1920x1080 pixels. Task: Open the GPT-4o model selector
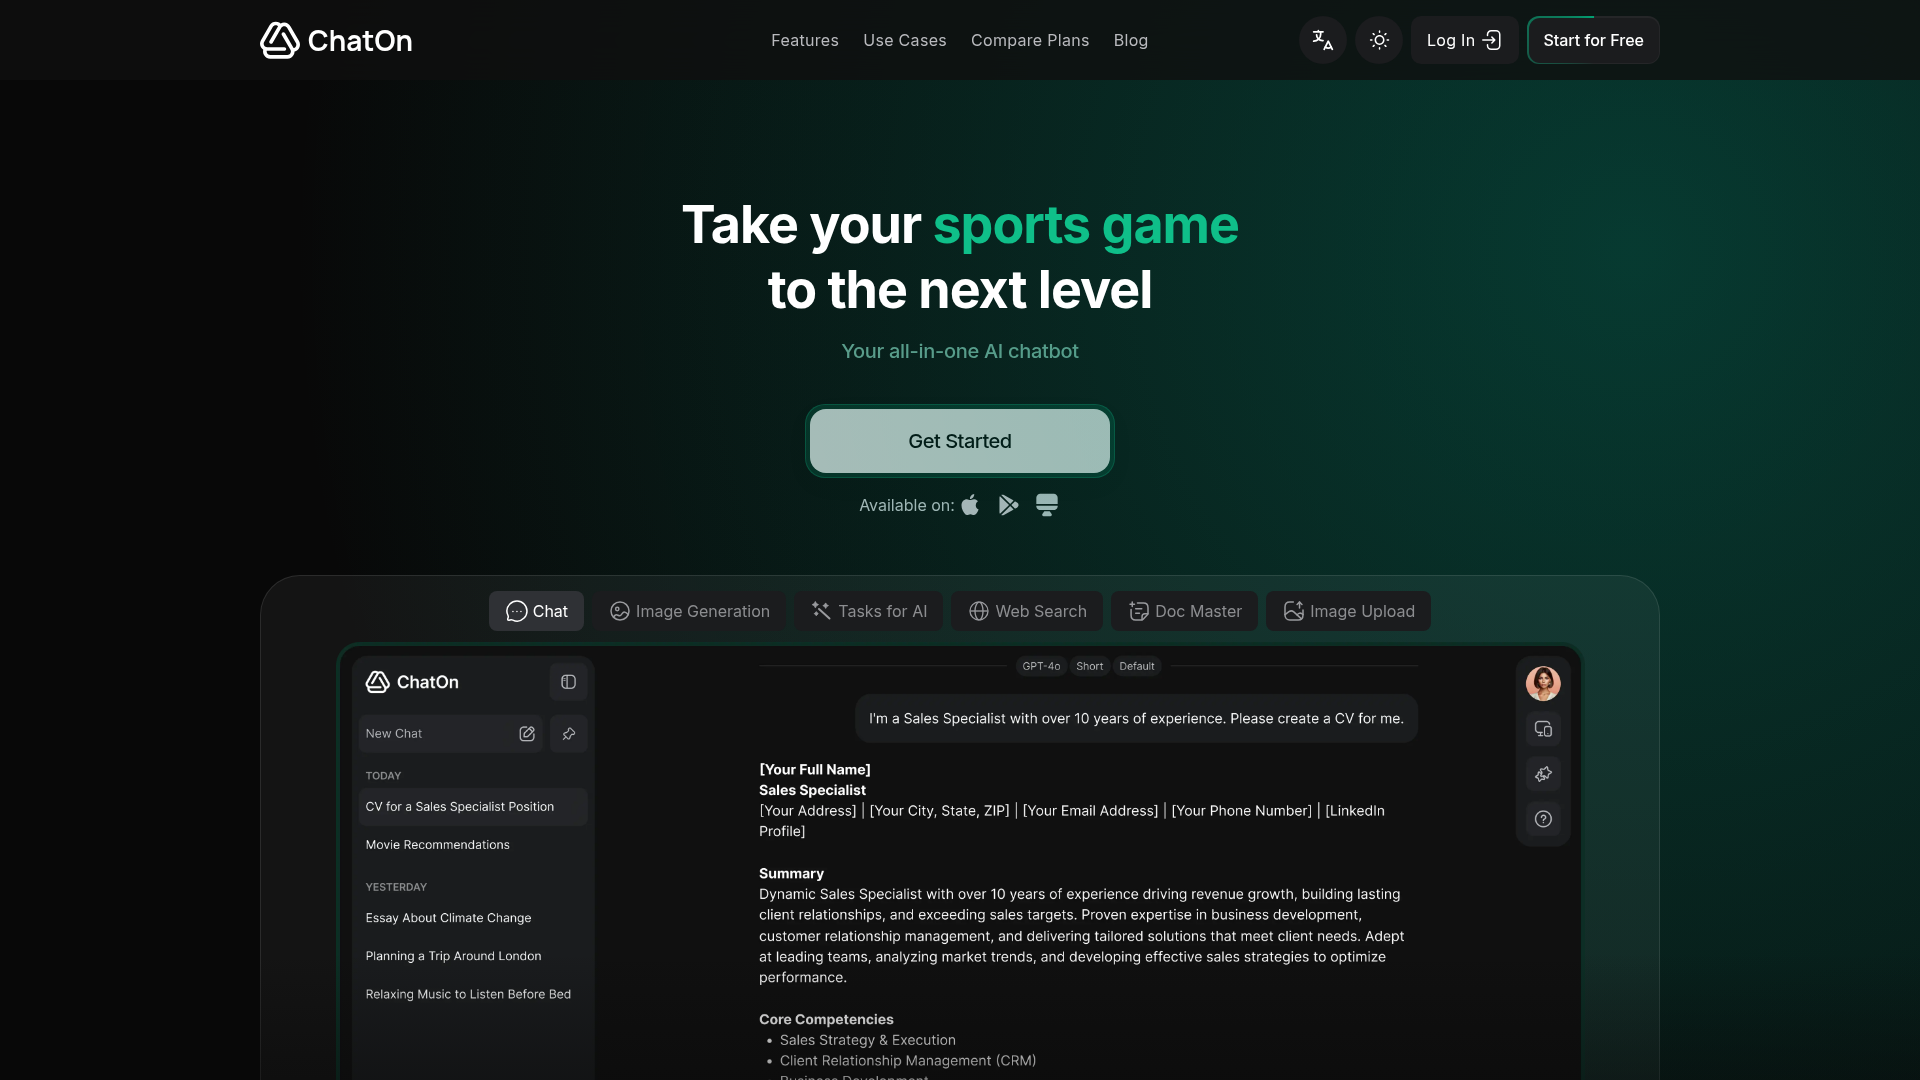point(1041,666)
